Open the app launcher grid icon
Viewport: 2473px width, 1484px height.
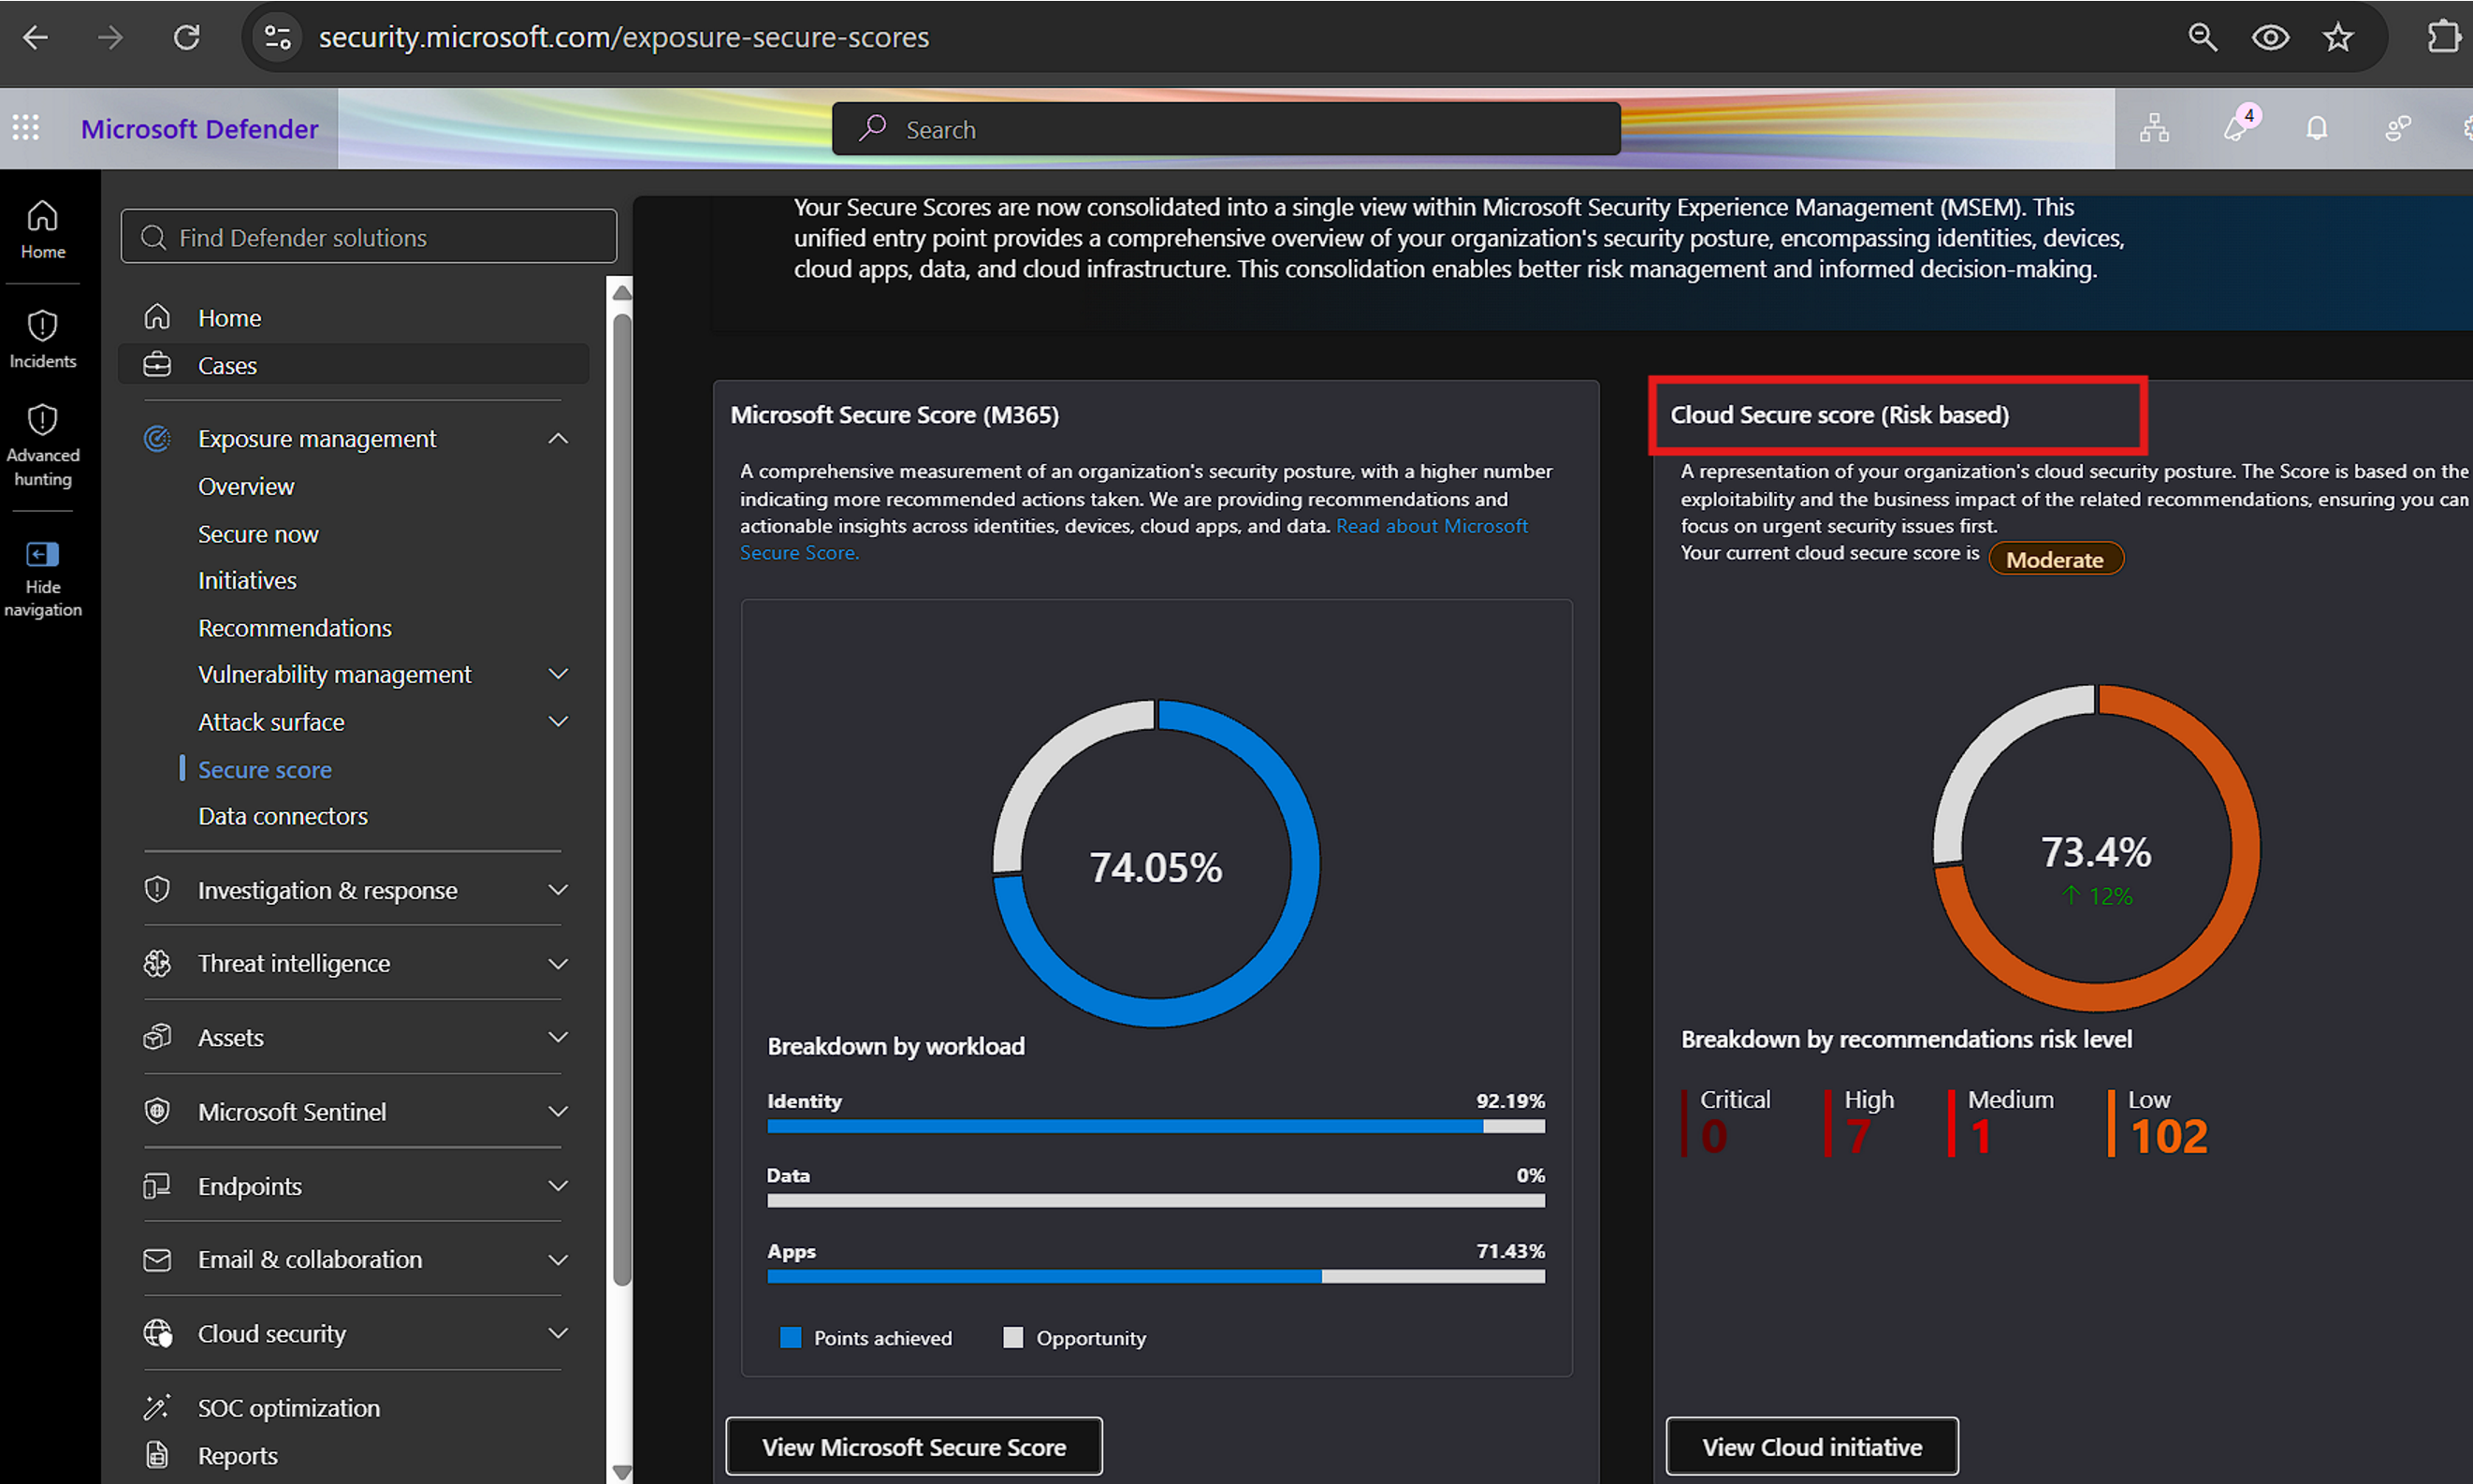(26, 128)
